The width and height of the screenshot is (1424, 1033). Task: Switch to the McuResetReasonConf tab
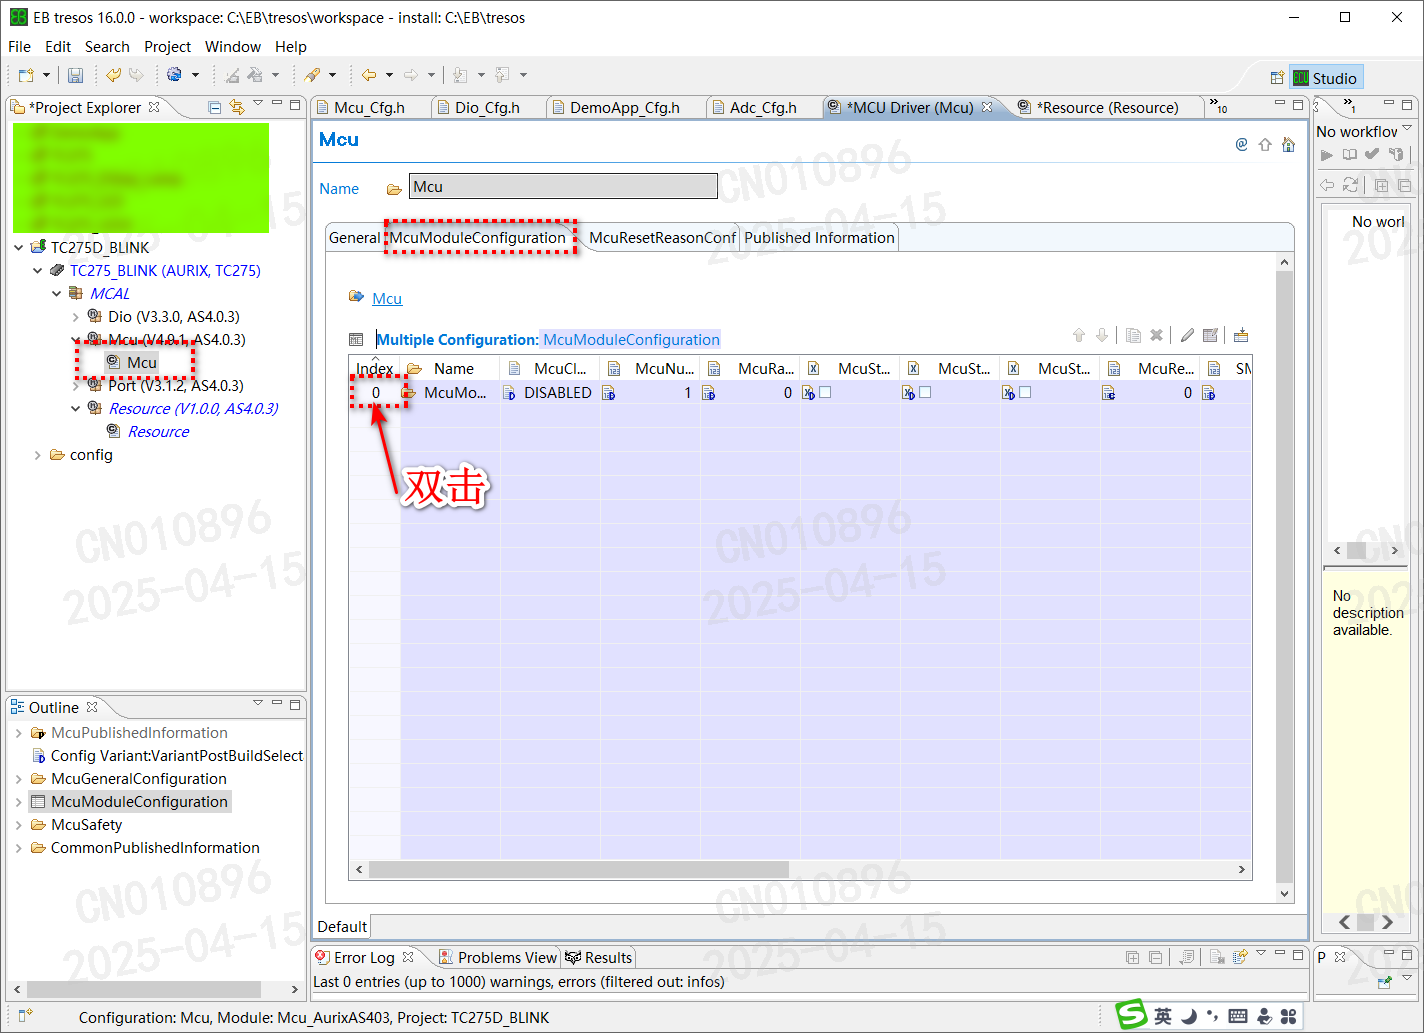662,238
